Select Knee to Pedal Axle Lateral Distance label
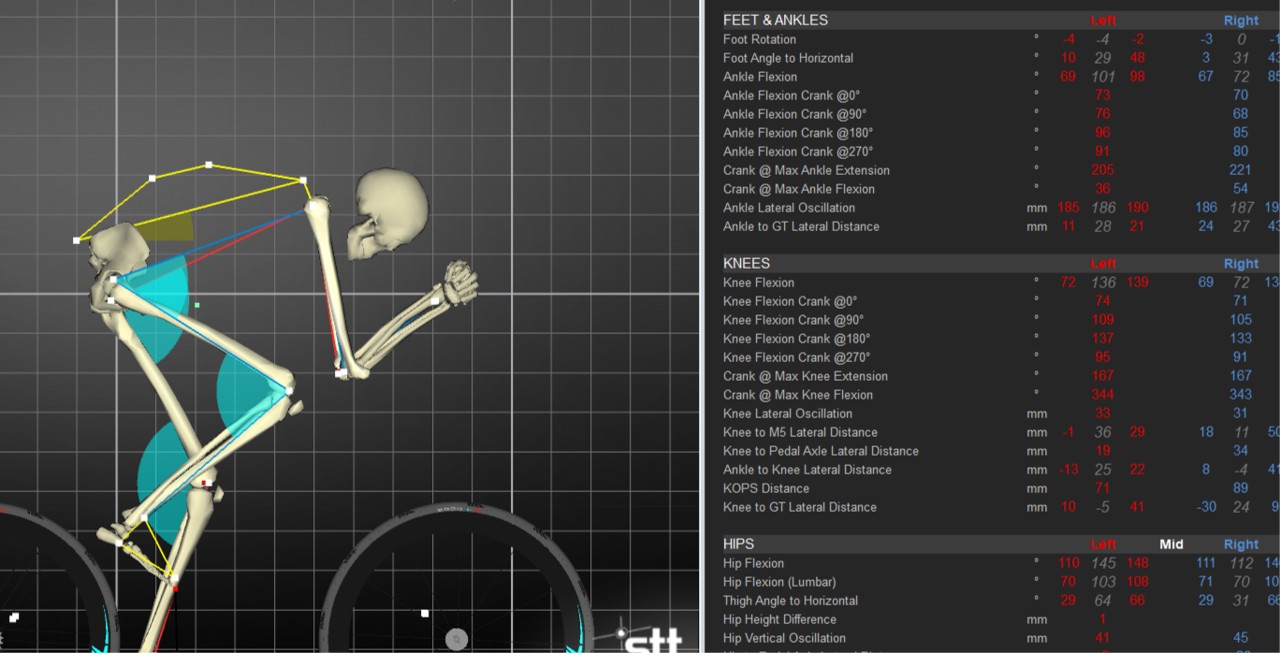The image size is (1280, 653). point(821,451)
